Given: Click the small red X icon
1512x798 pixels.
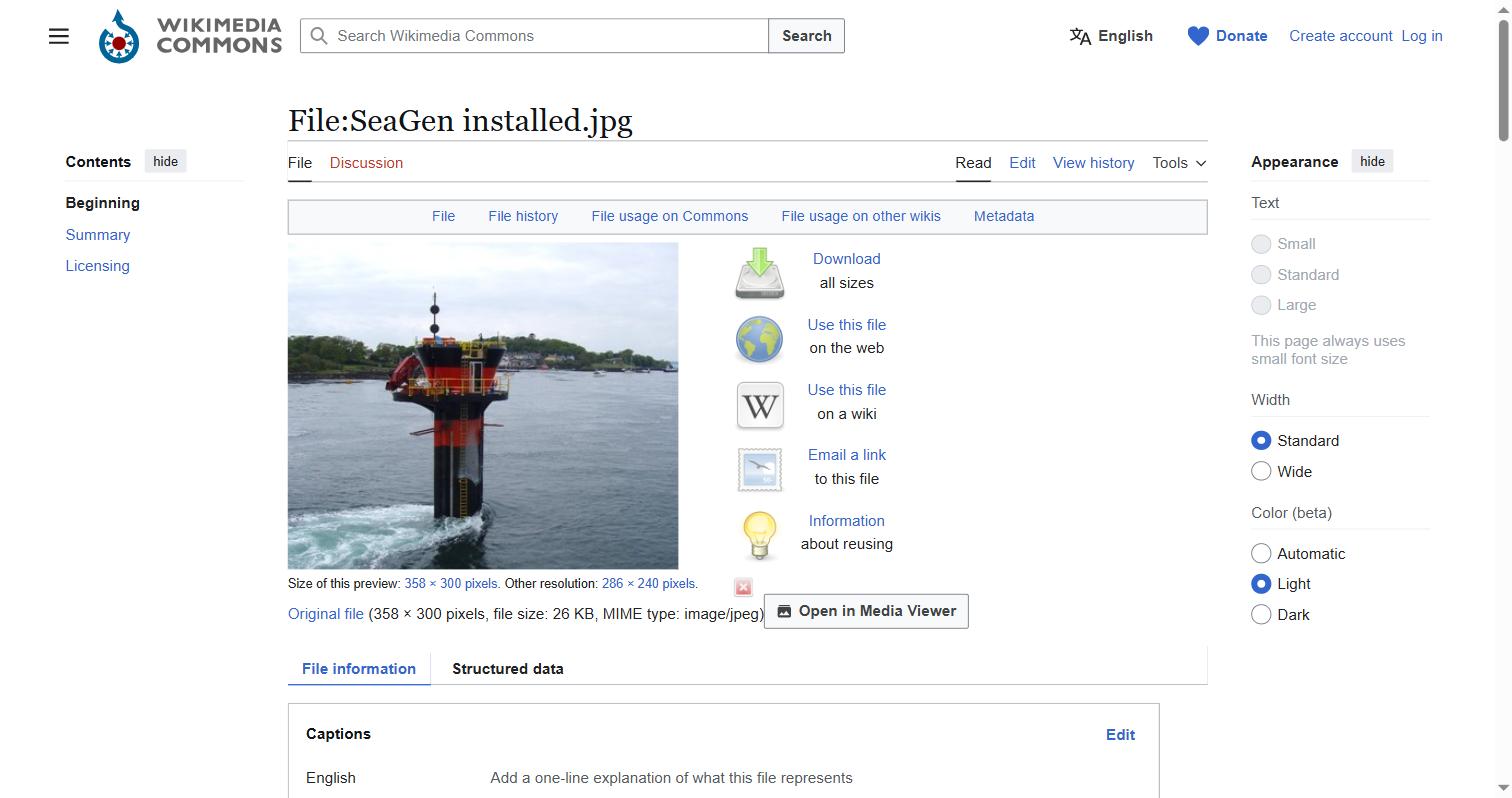Looking at the screenshot, I should [743, 587].
